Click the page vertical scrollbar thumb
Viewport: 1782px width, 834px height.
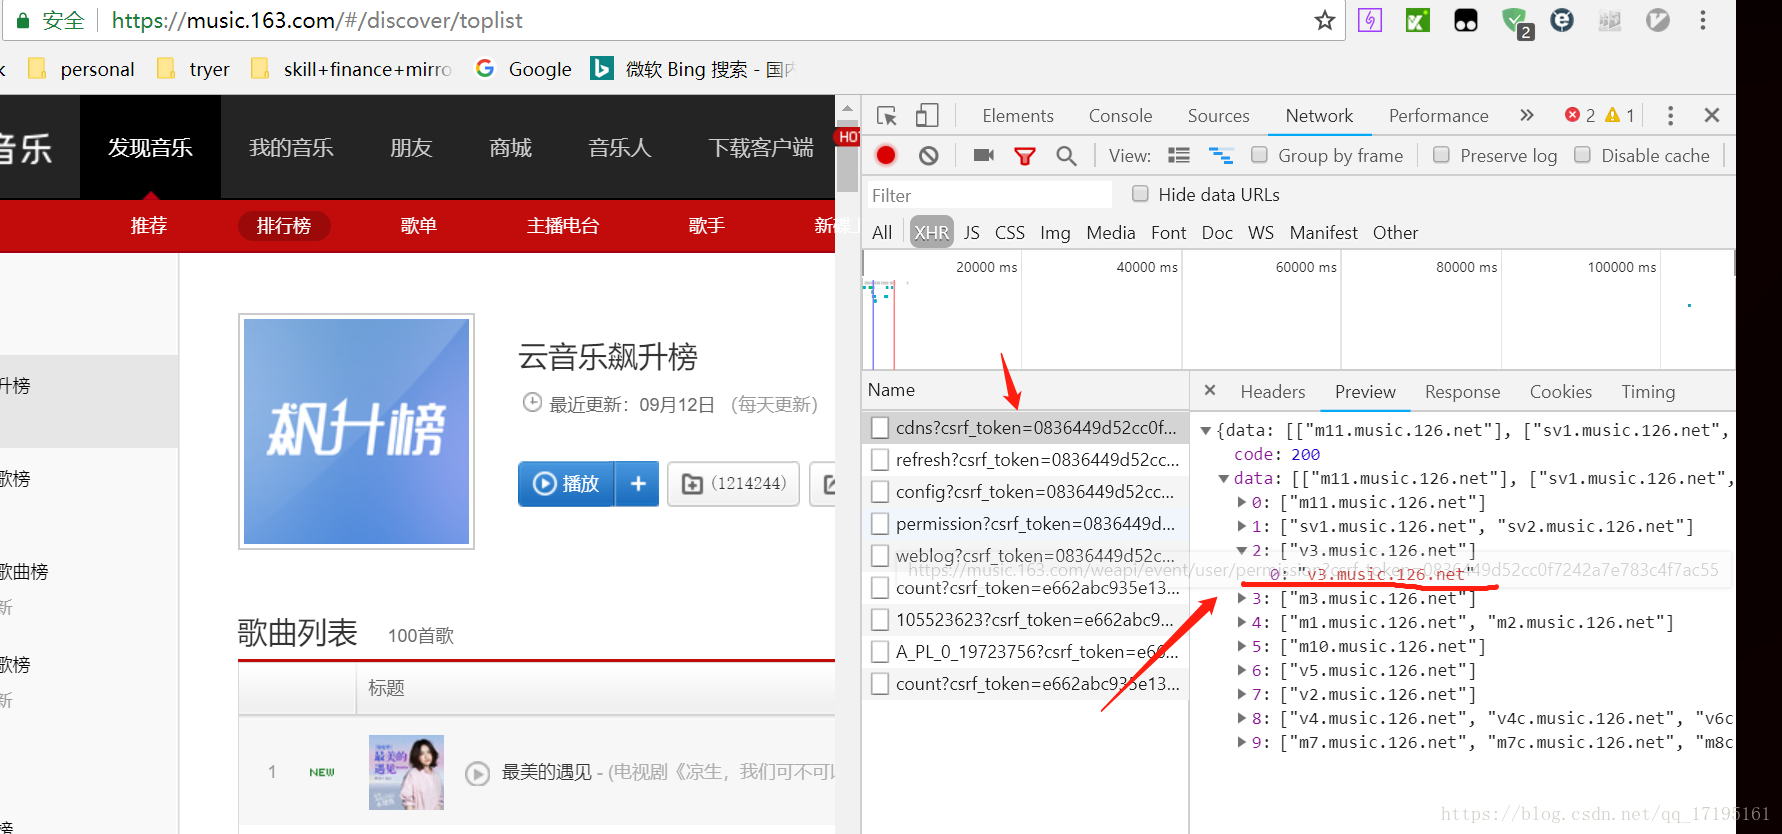pos(847,155)
